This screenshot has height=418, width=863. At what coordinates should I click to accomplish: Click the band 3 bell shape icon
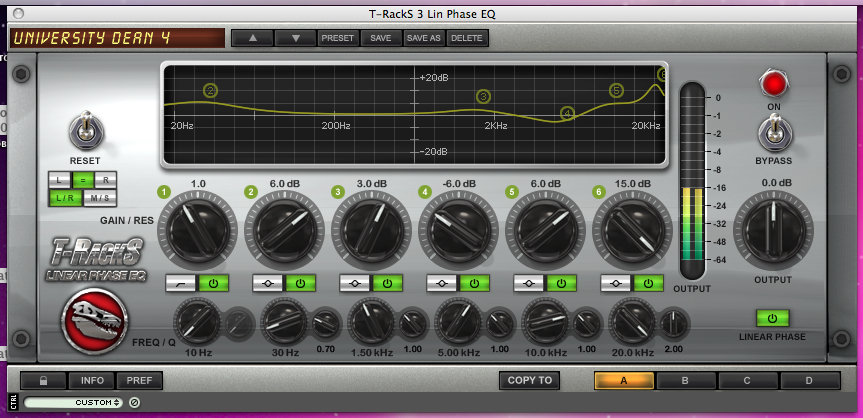pos(355,284)
